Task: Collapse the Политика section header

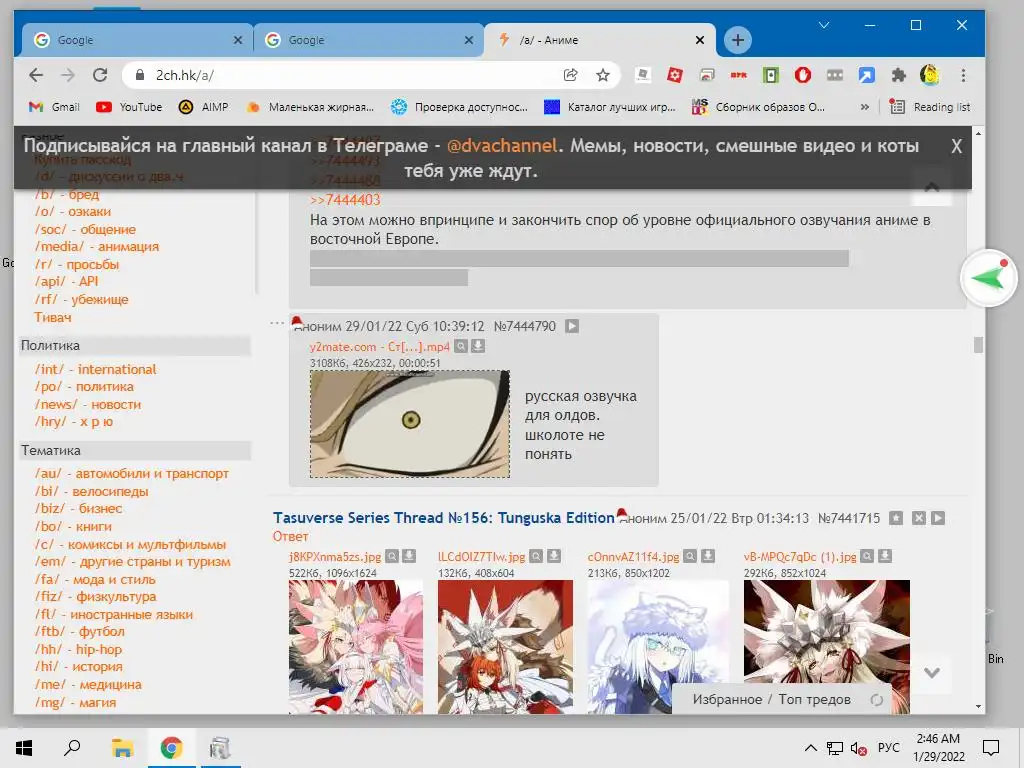Action: [135, 345]
